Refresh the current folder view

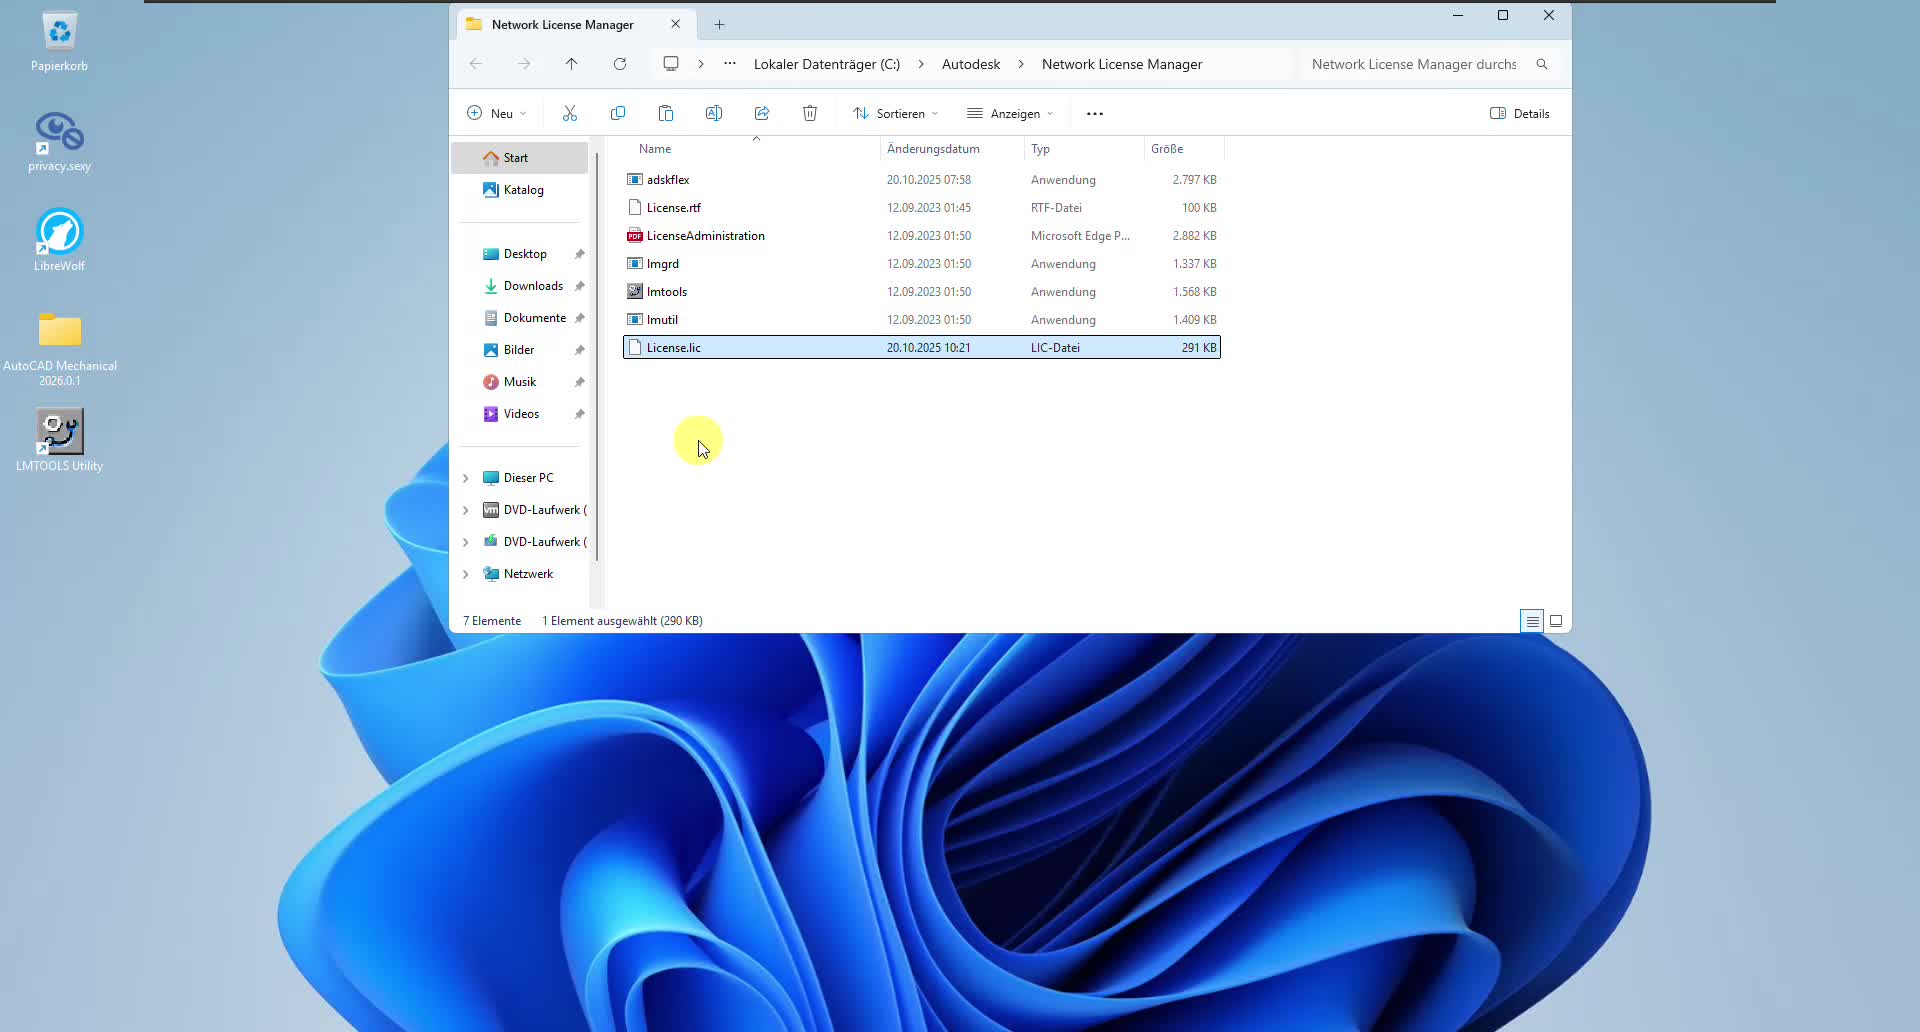click(620, 64)
